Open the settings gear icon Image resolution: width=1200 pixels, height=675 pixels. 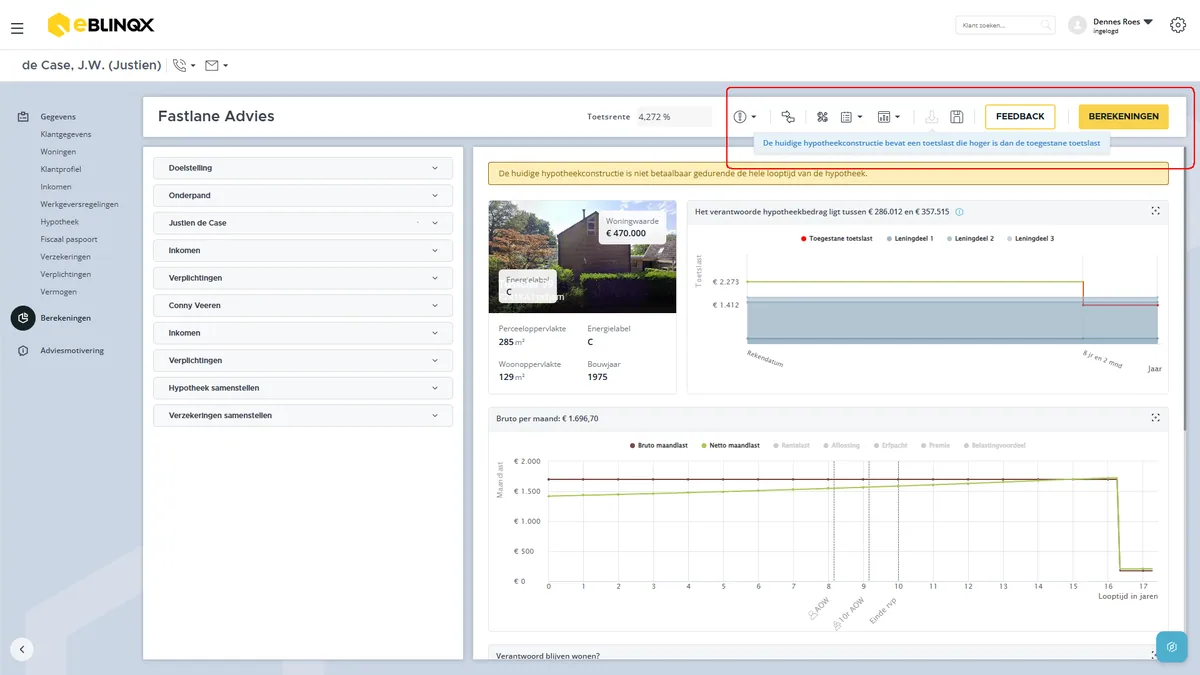coord(1177,25)
